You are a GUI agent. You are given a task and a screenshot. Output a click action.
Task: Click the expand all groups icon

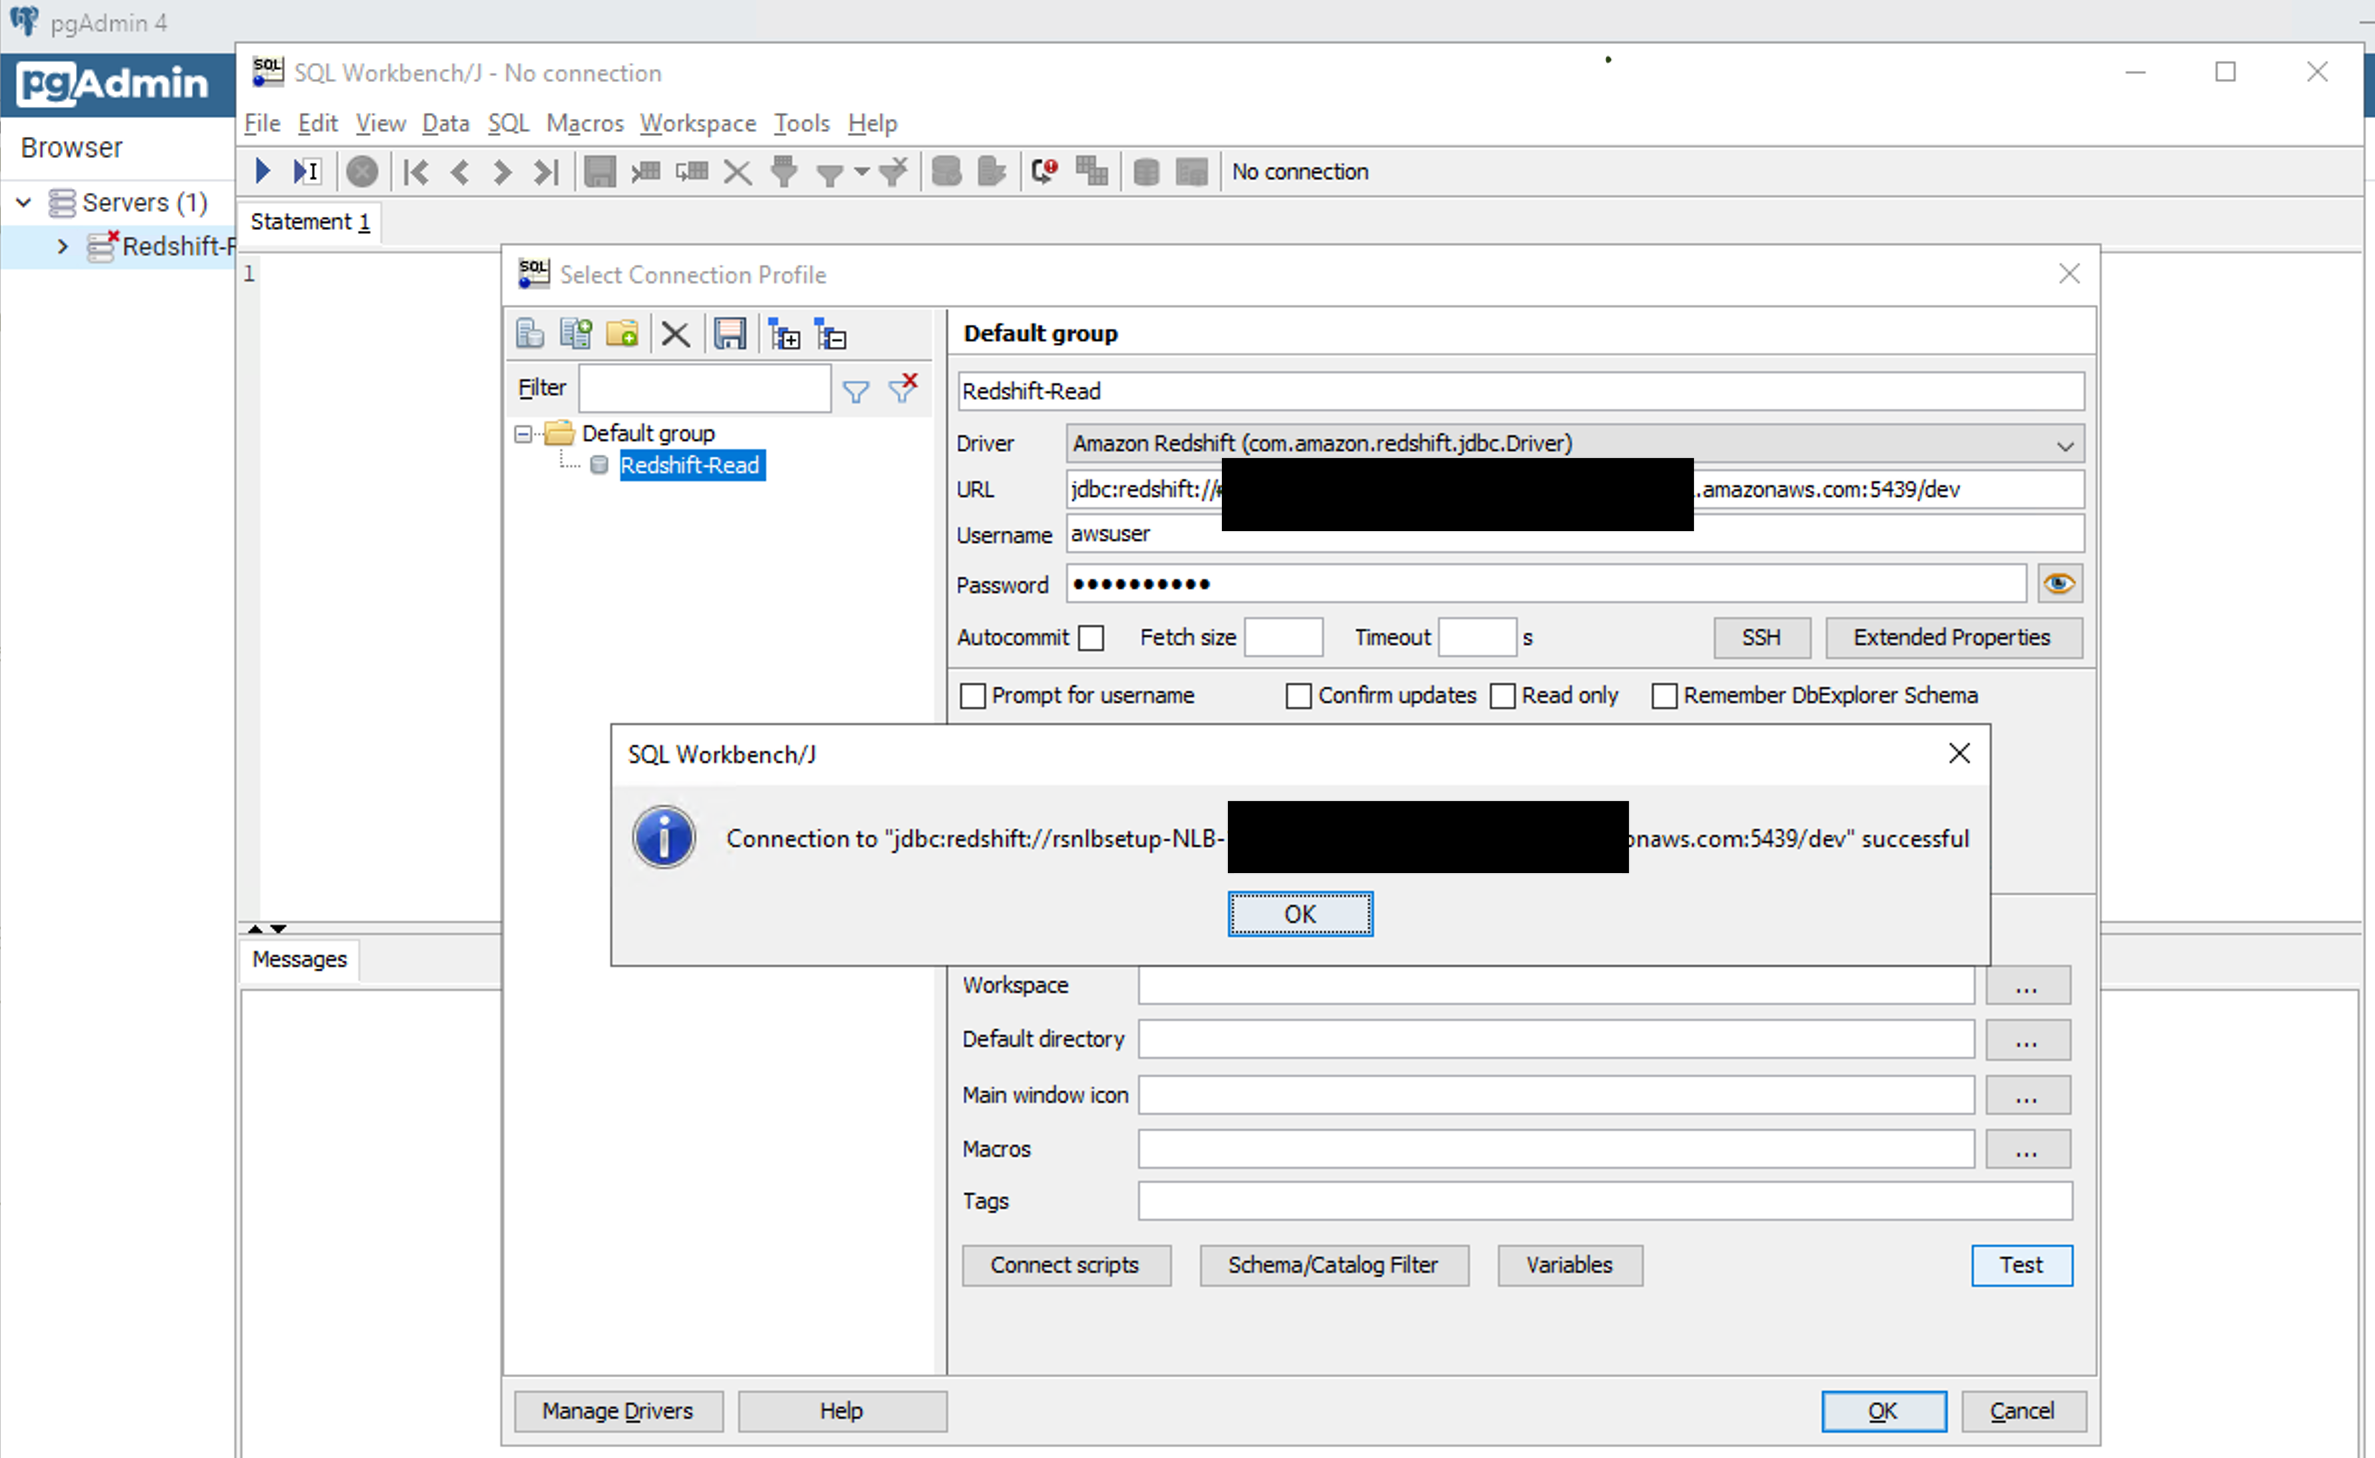[784, 334]
